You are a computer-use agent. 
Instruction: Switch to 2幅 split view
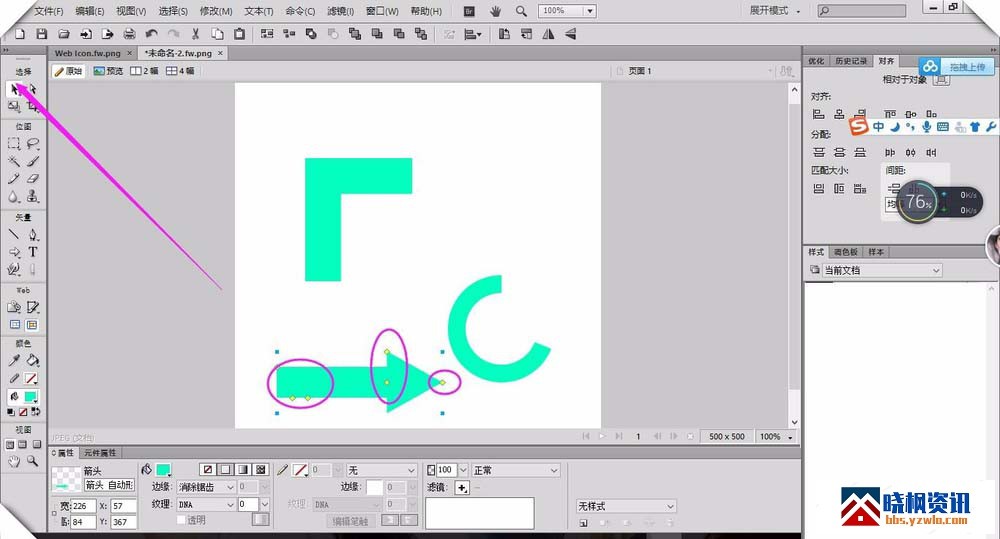click(144, 71)
